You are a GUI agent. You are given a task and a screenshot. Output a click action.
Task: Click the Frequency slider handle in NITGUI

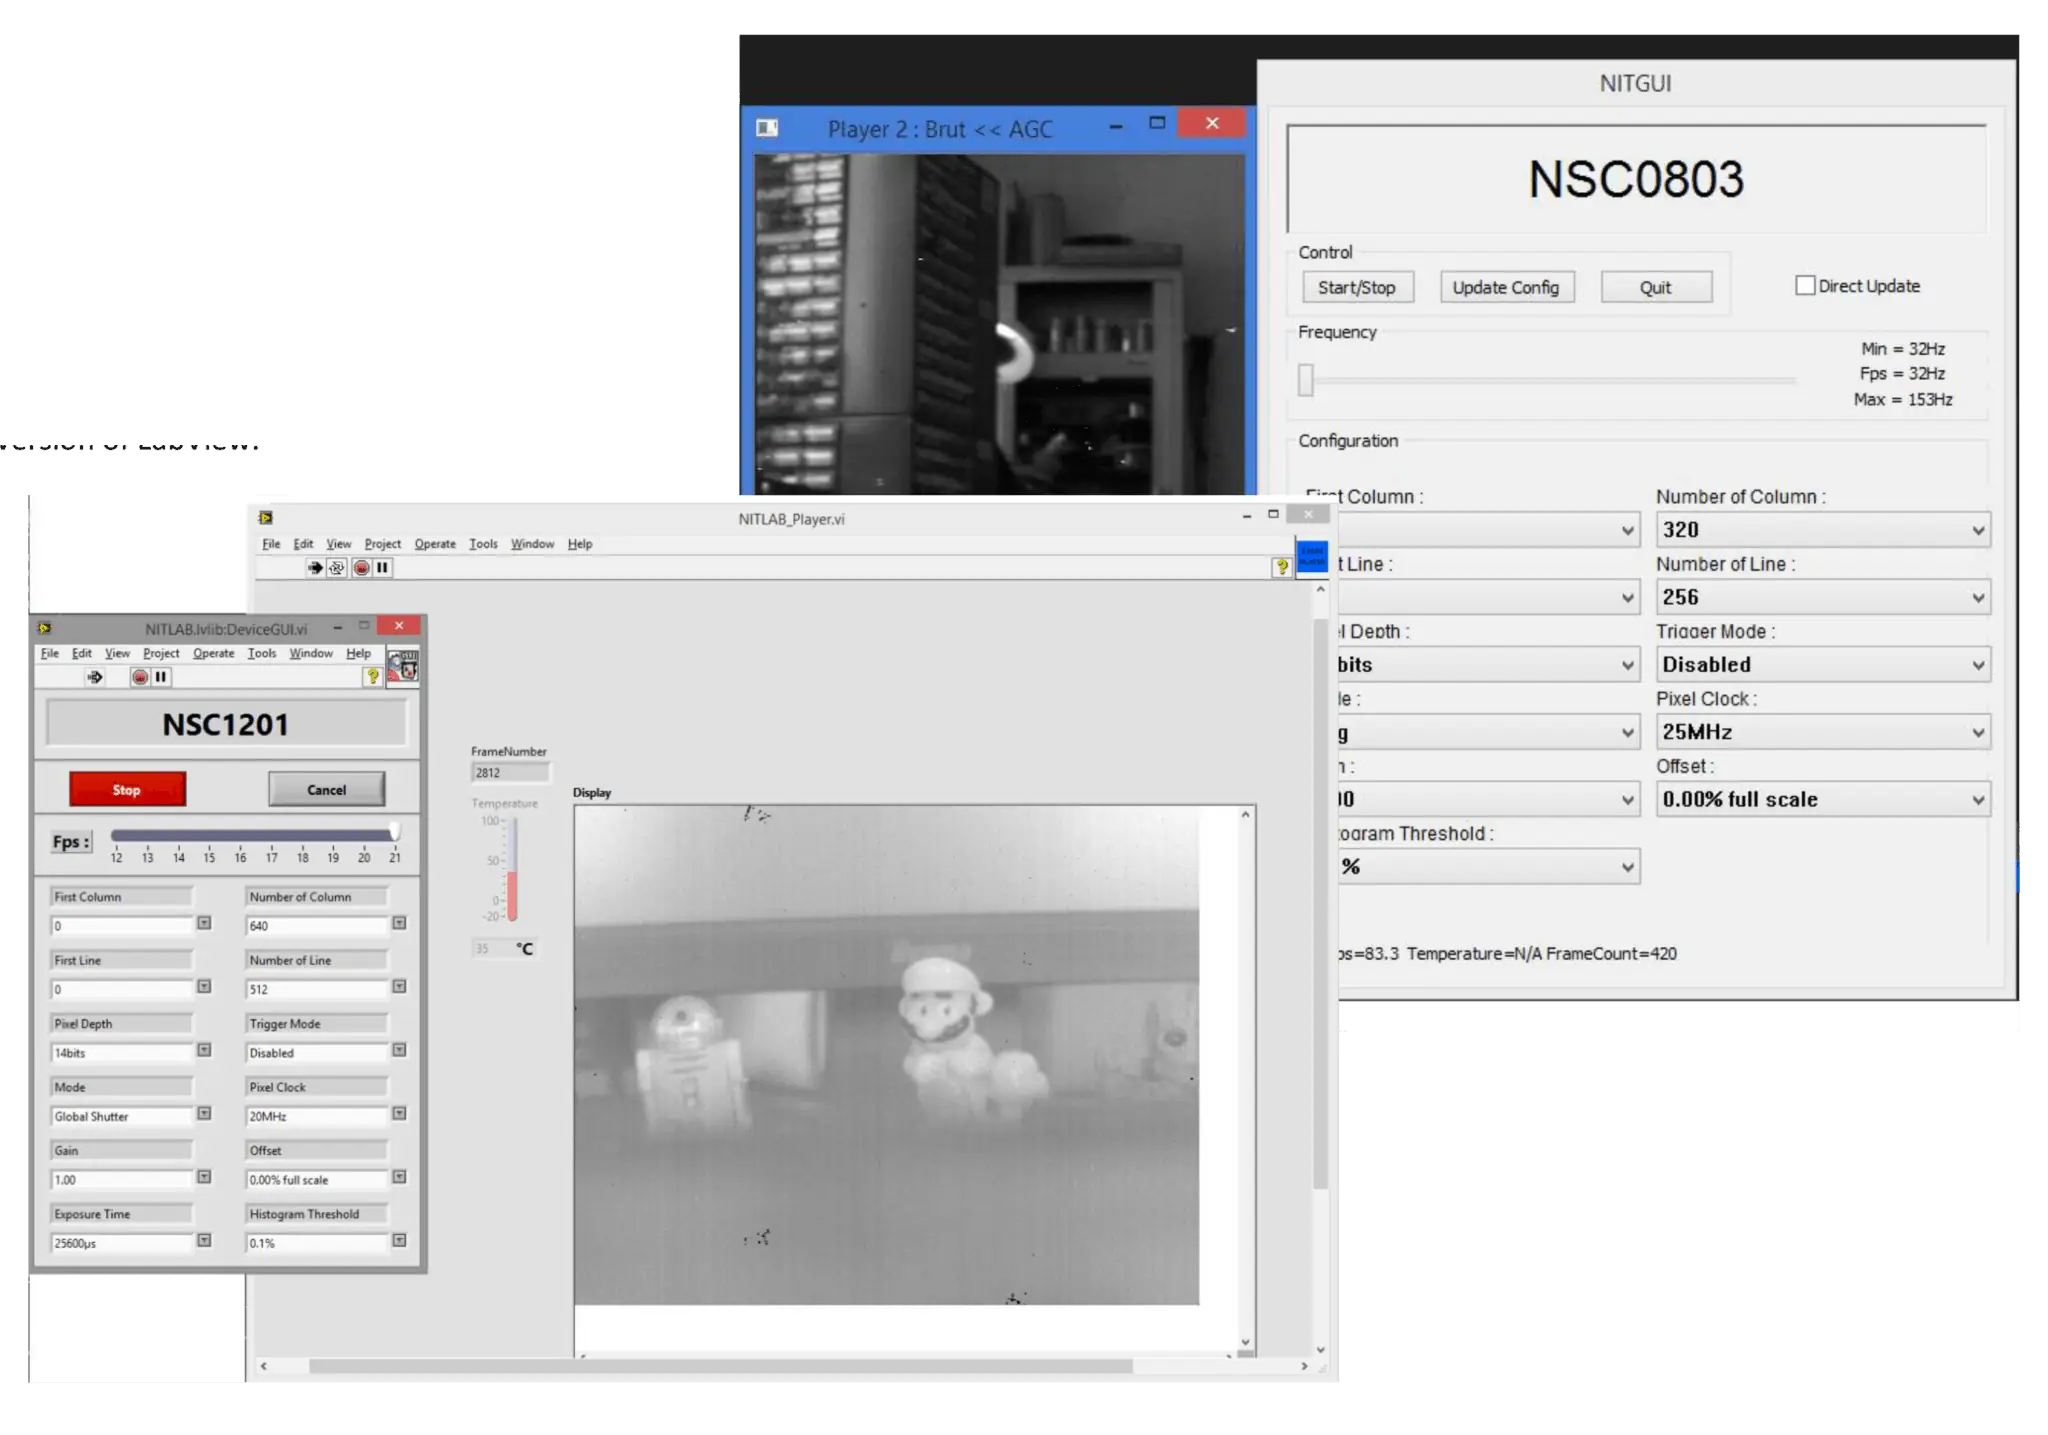(1306, 380)
